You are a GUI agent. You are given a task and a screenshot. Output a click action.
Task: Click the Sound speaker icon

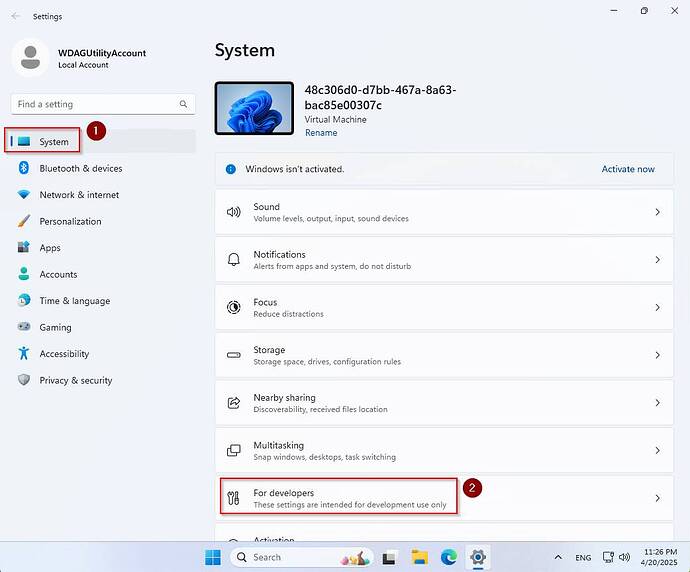pos(234,212)
